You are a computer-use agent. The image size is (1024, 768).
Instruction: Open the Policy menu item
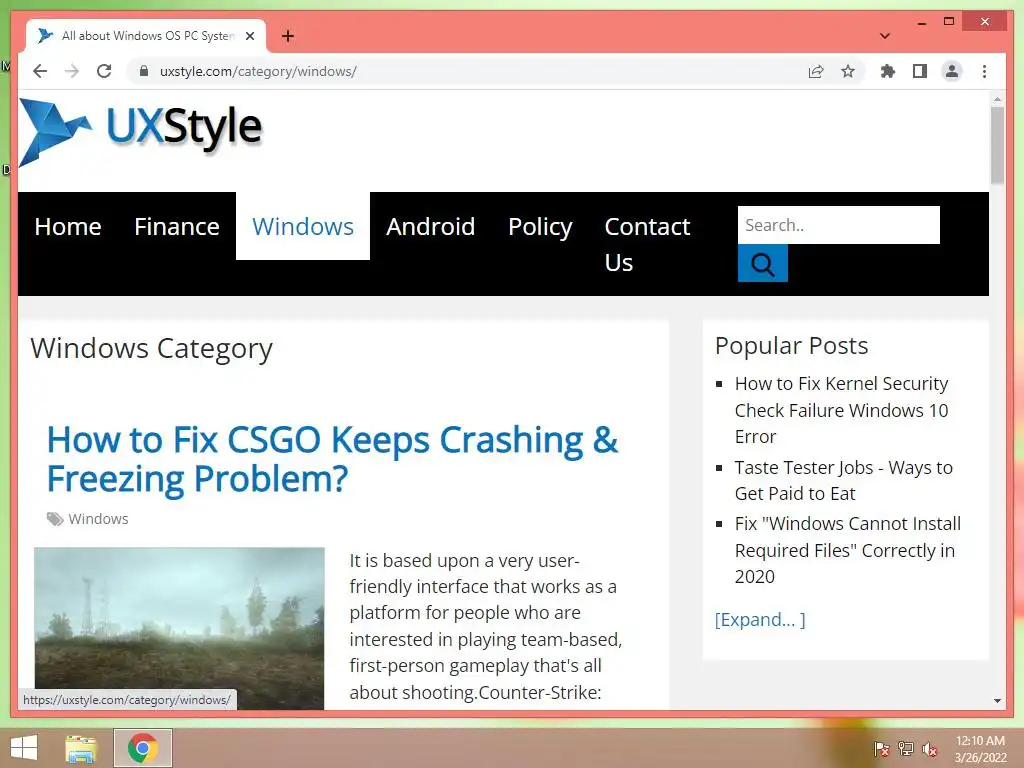[540, 228]
